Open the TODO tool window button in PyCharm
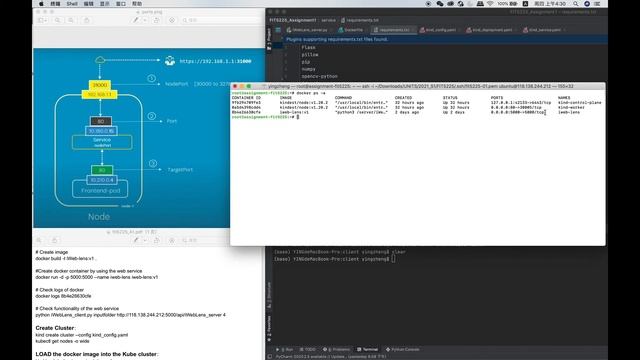This screenshot has height=360, width=640. 308,349
